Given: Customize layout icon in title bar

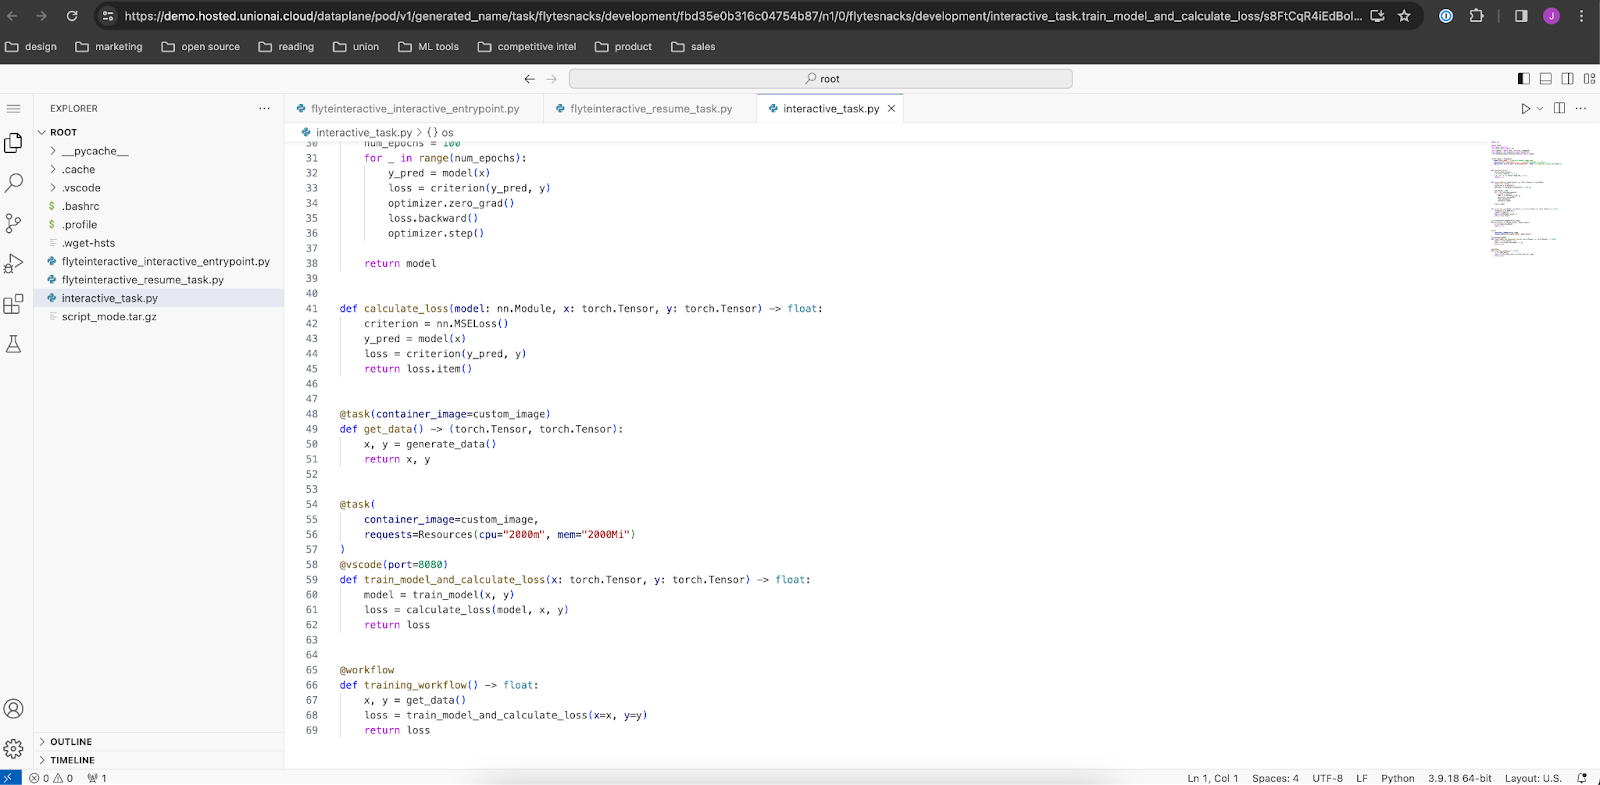Looking at the screenshot, I should tap(1589, 79).
